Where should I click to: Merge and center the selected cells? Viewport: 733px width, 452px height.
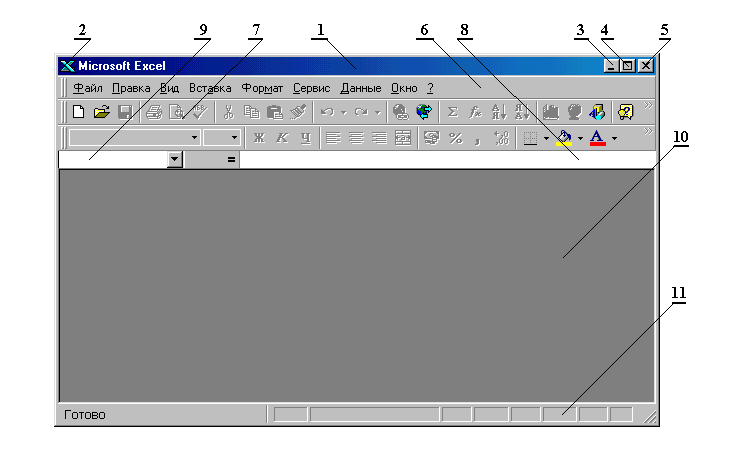402,138
